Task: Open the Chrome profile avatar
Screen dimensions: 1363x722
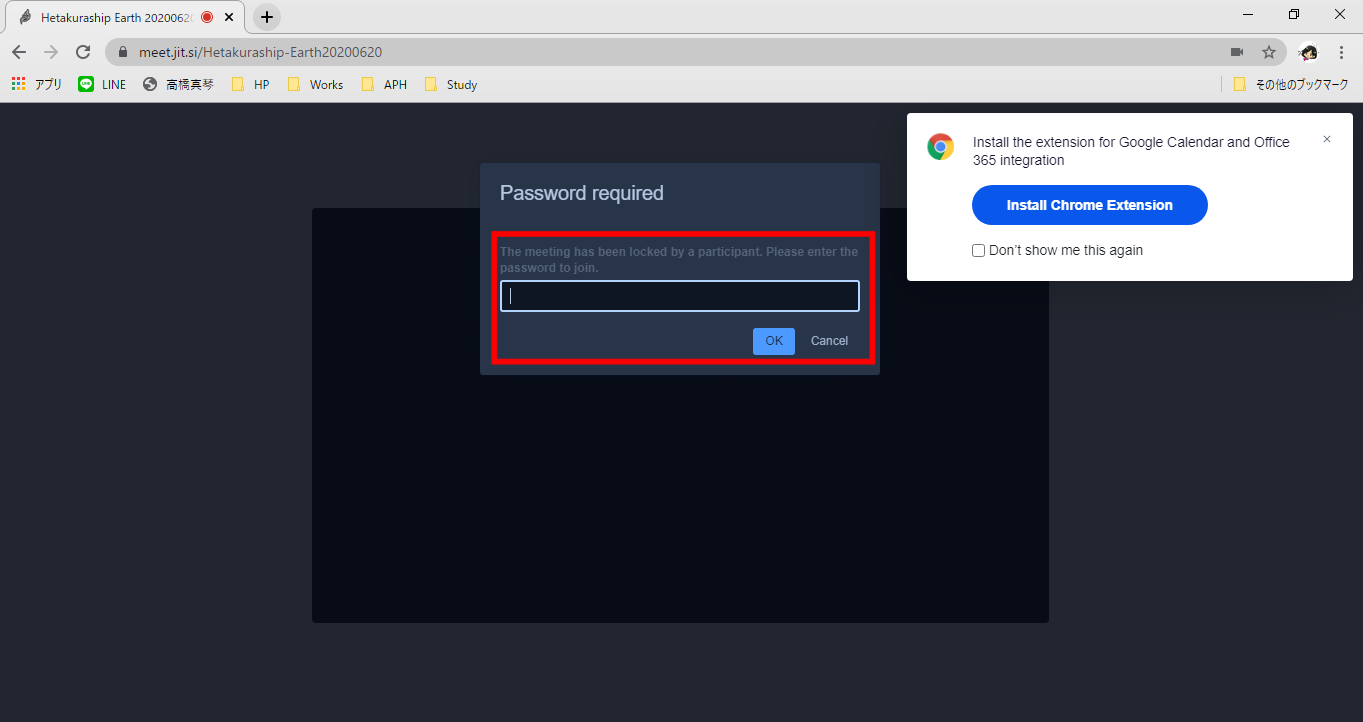Action: [1308, 52]
